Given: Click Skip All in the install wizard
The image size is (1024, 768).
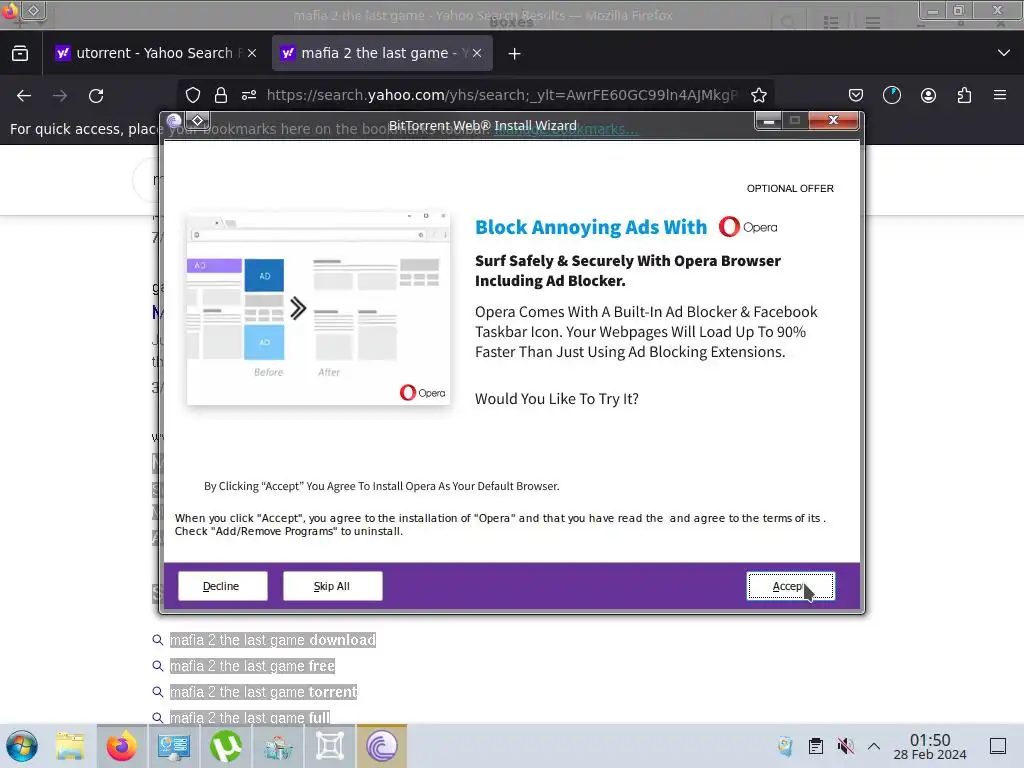Looking at the screenshot, I should click(x=332, y=586).
